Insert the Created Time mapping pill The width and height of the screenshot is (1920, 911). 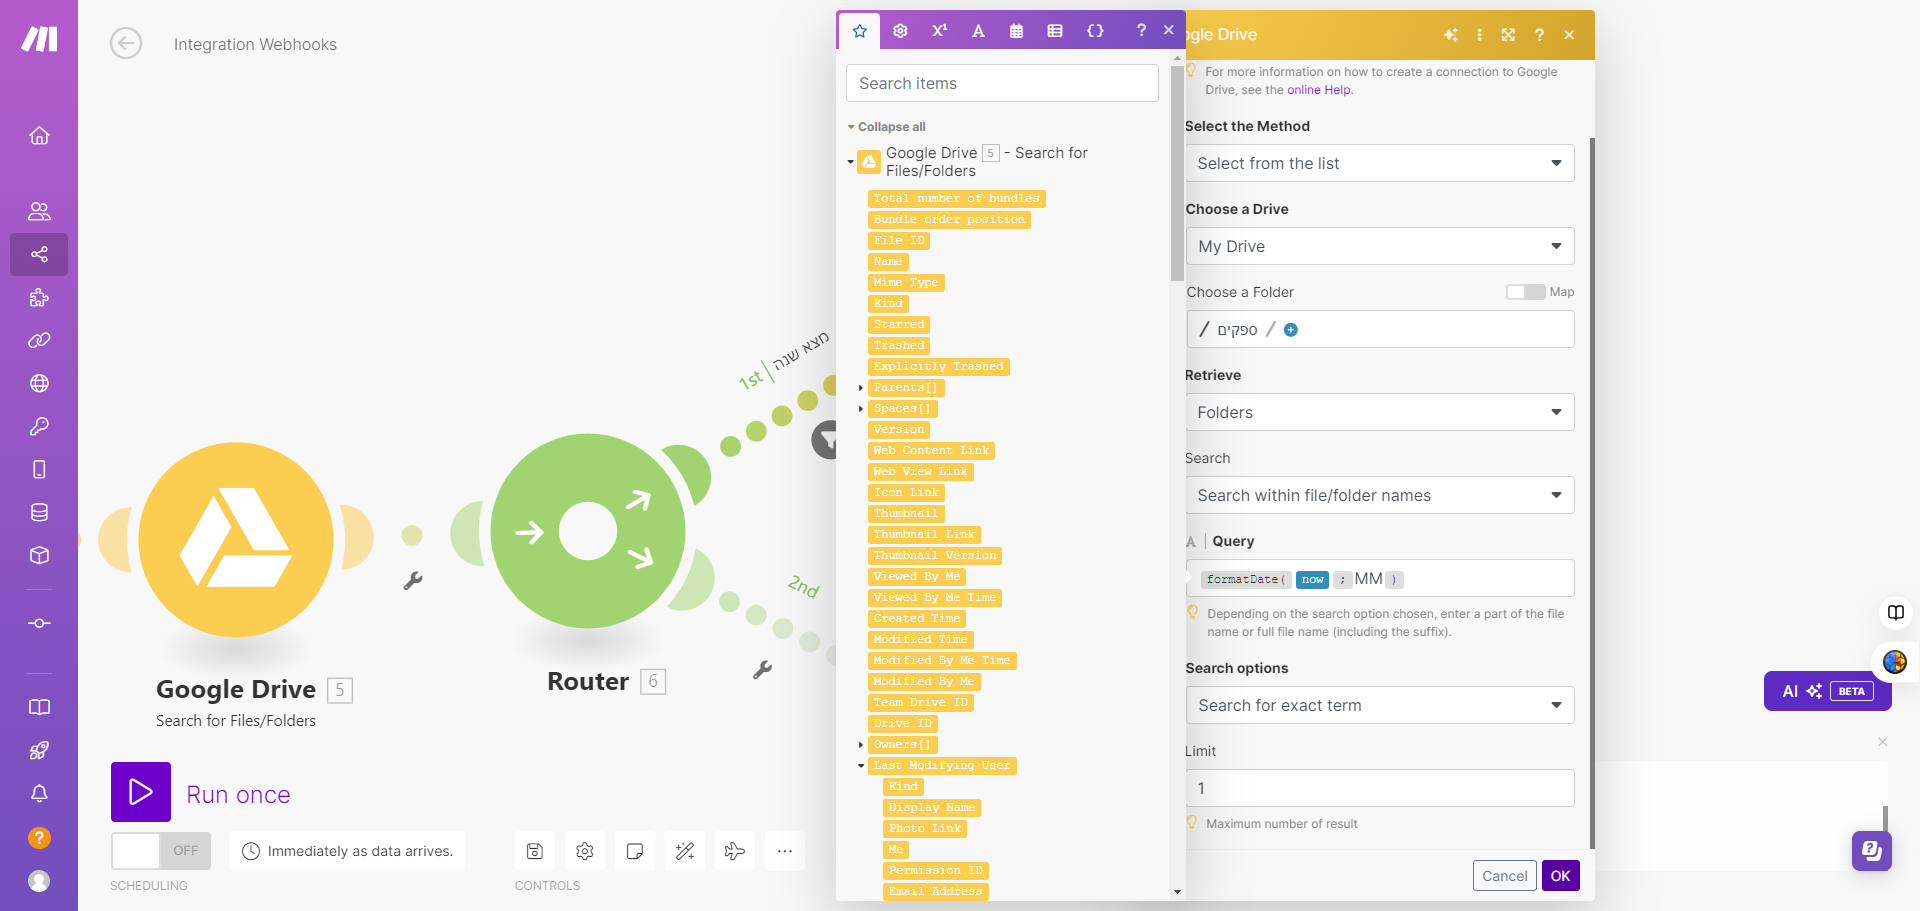click(x=916, y=619)
